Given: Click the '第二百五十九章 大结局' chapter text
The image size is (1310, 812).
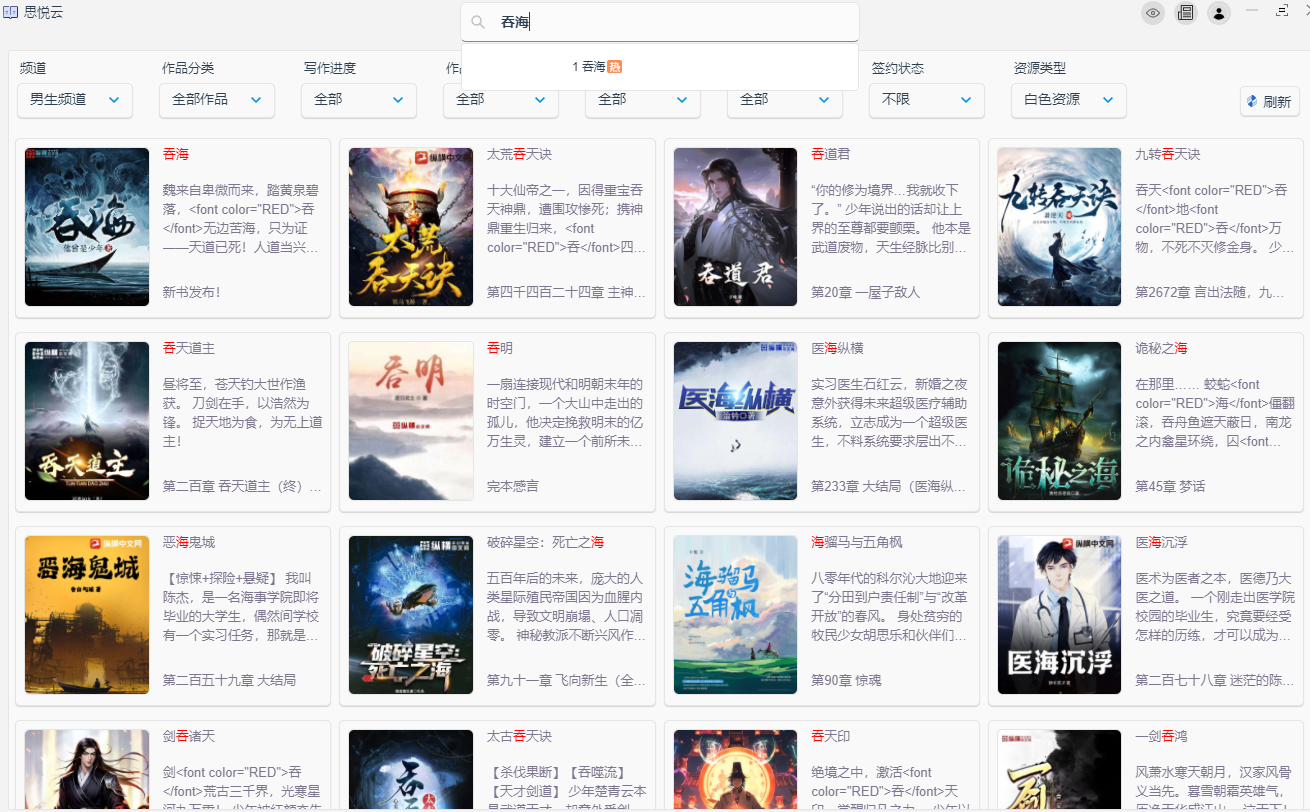Looking at the screenshot, I should pos(229,680).
